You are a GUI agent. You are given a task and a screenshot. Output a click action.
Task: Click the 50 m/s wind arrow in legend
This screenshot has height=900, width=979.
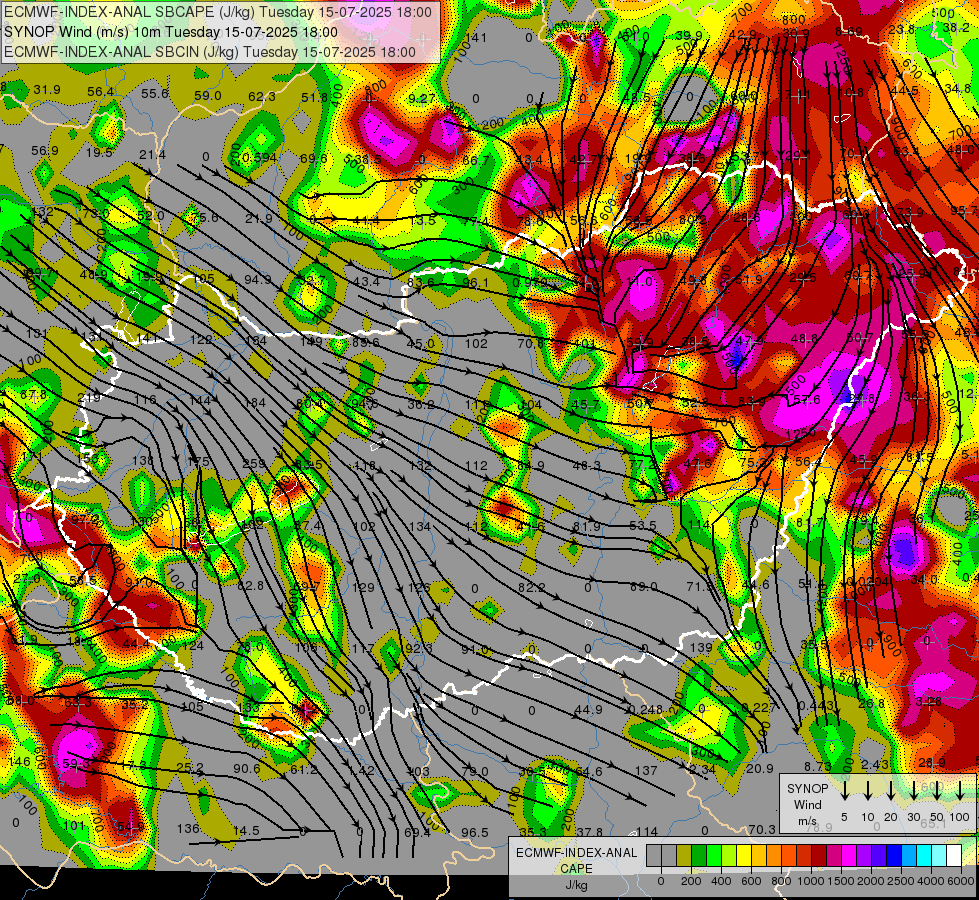click(937, 791)
